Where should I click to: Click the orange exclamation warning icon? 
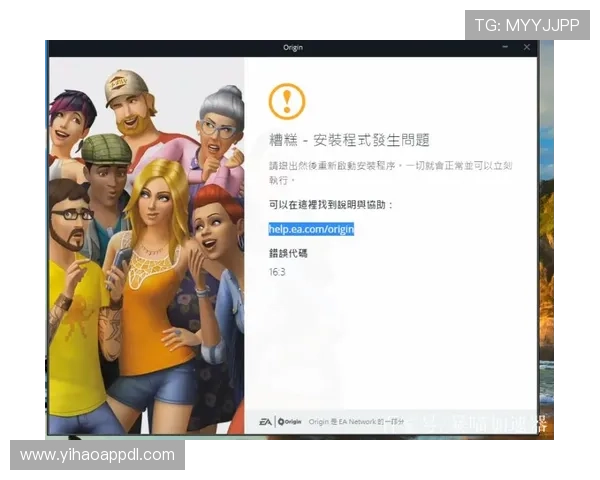tap(287, 100)
